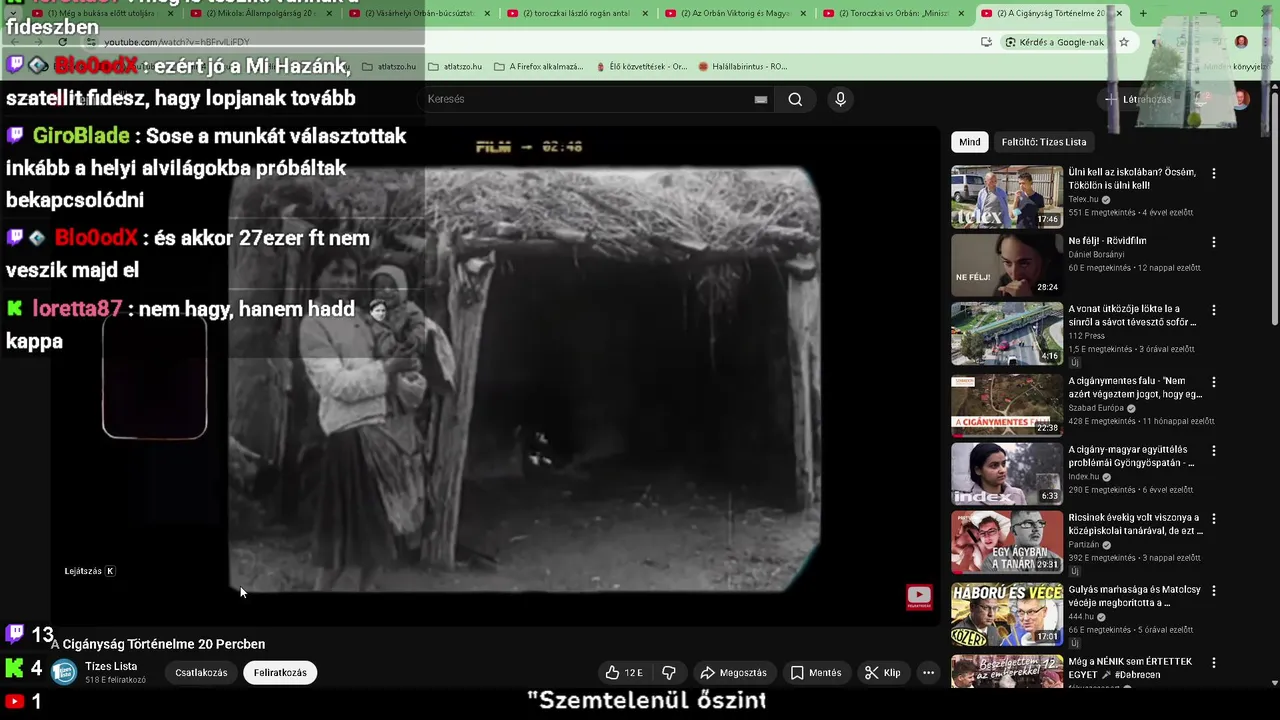The width and height of the screenshot is (1280, 720).
Task: Select the 'Mind' filter chip
Action: pos(970,142)
